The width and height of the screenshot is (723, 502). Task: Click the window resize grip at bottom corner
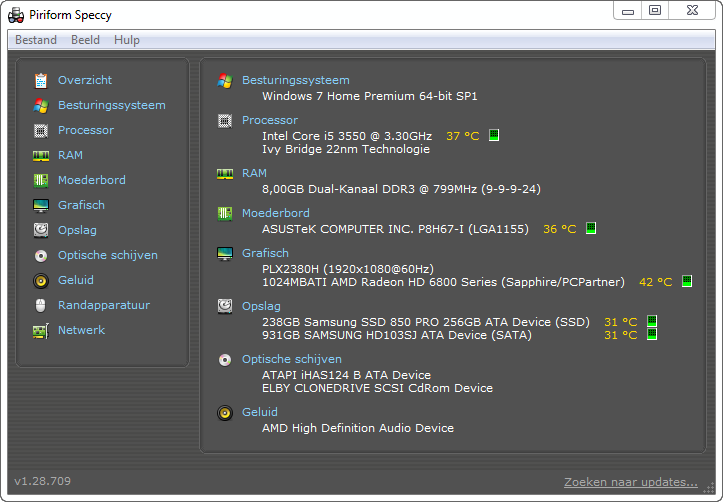pos(709,487)
